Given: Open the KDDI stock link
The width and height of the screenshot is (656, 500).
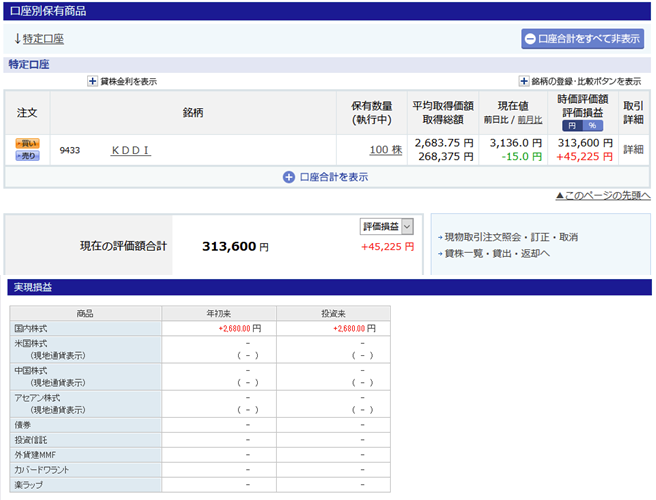Looking at the screenshot, I should tap(130, 150).
